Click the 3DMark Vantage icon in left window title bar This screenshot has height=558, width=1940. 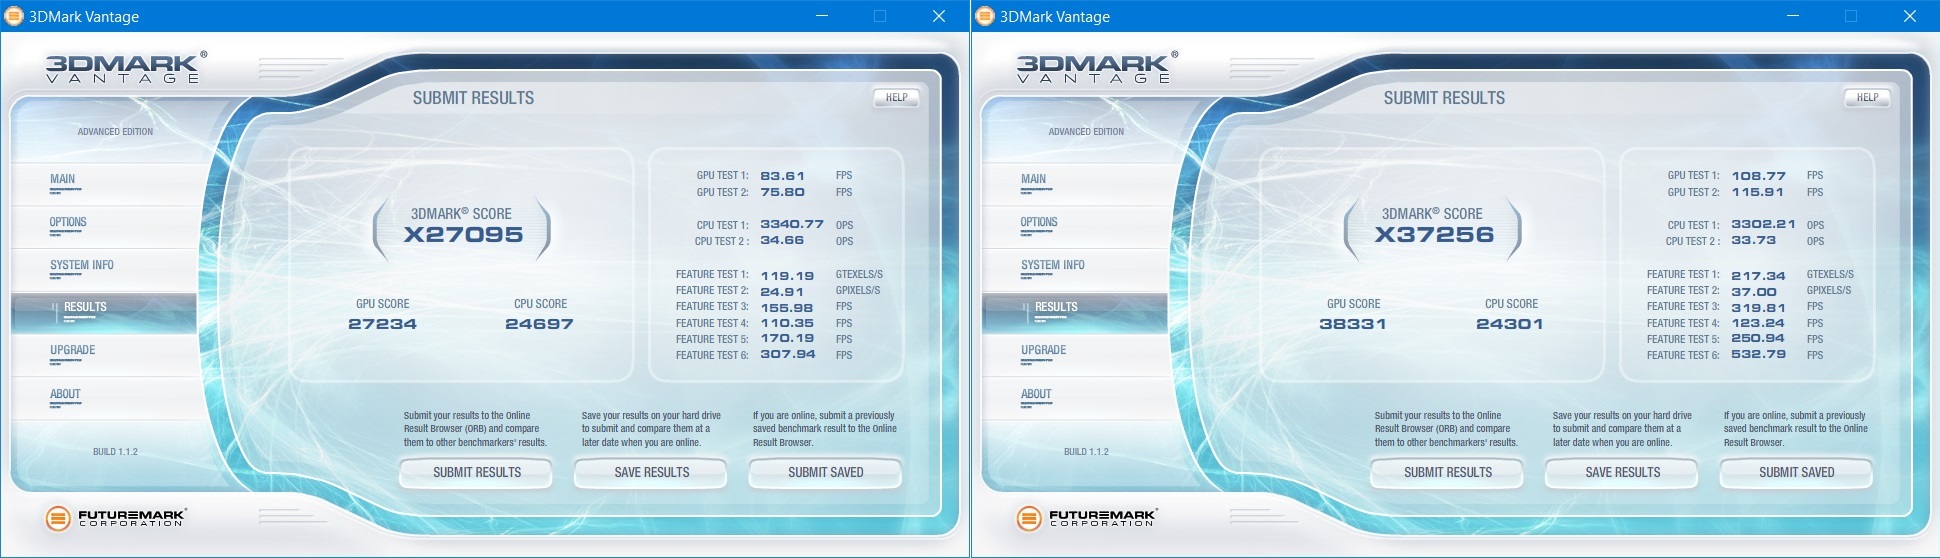click(15, 16)
